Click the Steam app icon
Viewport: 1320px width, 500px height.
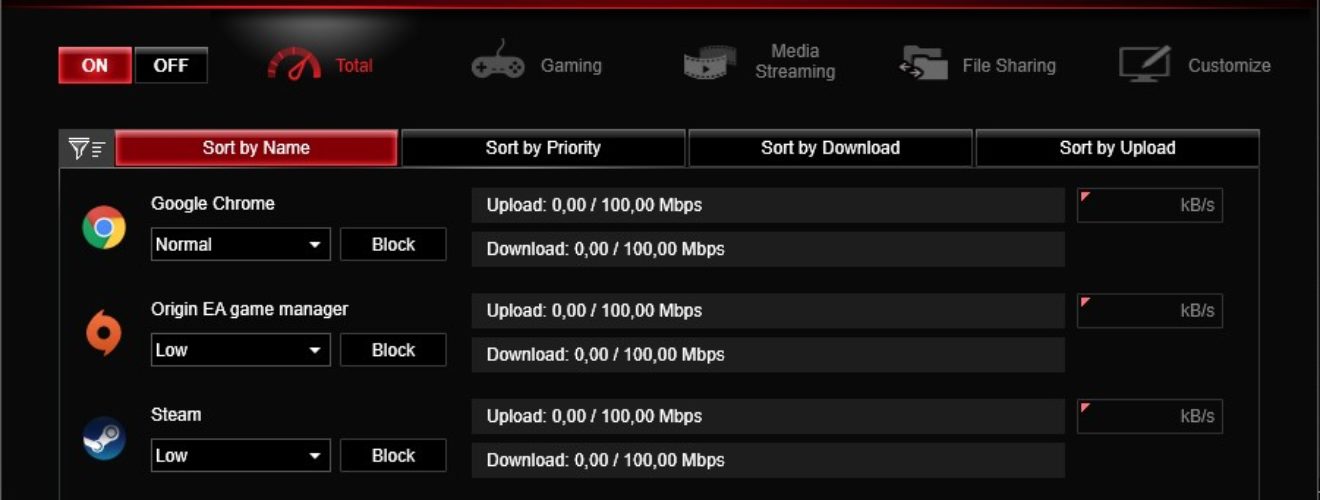pyautogui.click(x=104, y=438)
